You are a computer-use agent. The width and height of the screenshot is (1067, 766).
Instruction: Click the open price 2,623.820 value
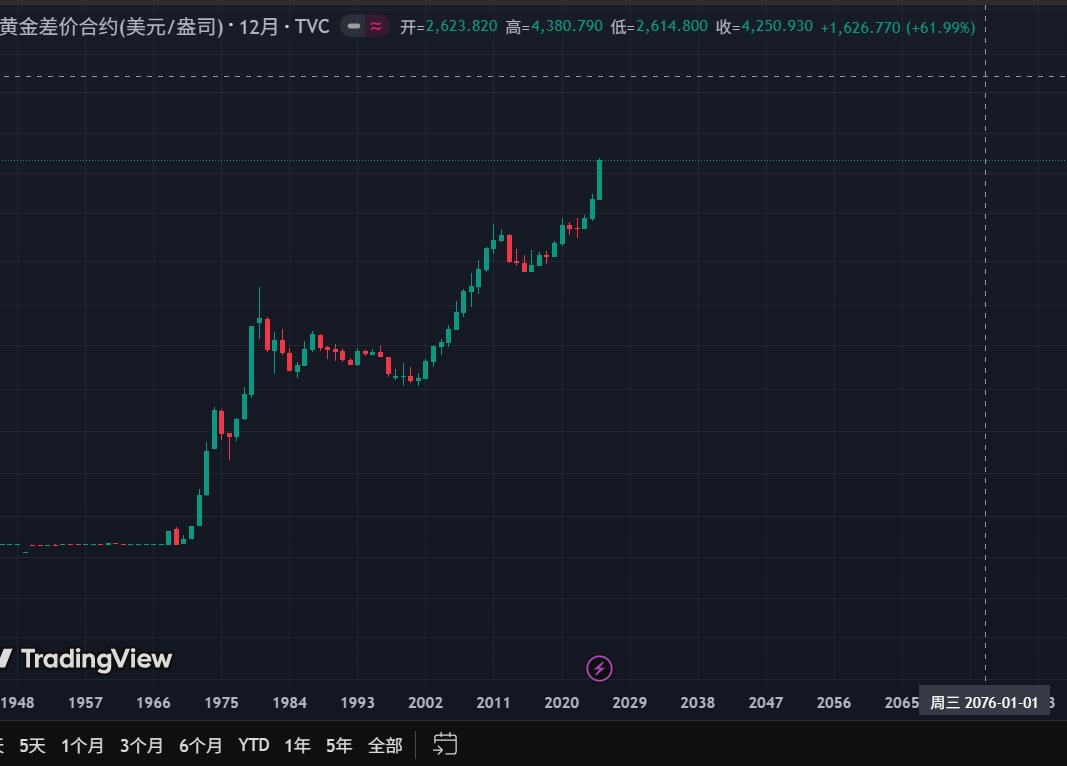(461, 27)
